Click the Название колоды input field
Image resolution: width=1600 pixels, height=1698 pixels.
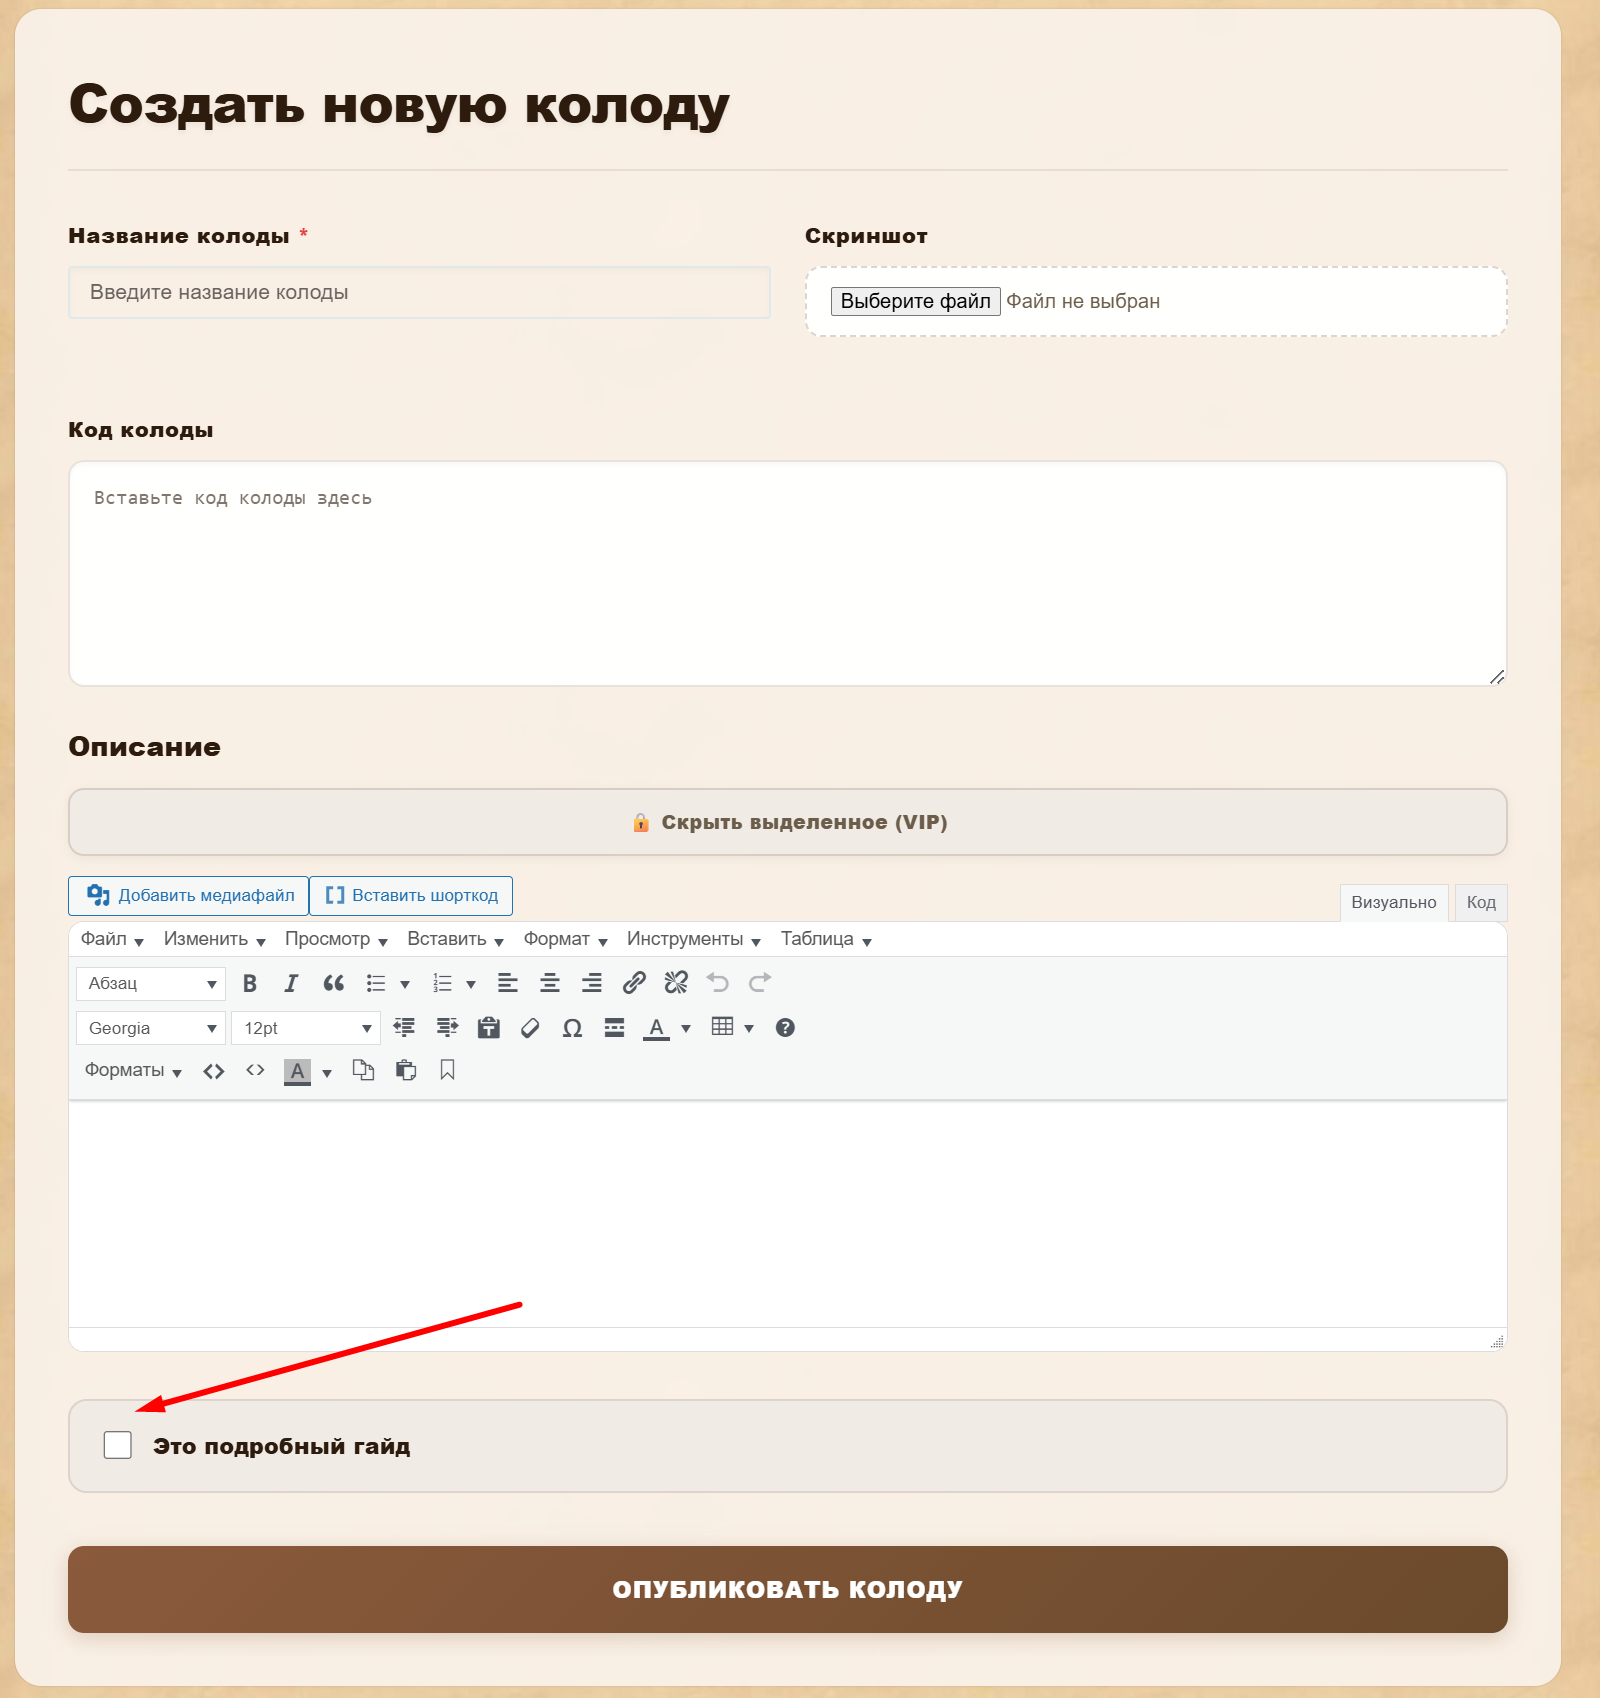(x=419, y=293)
